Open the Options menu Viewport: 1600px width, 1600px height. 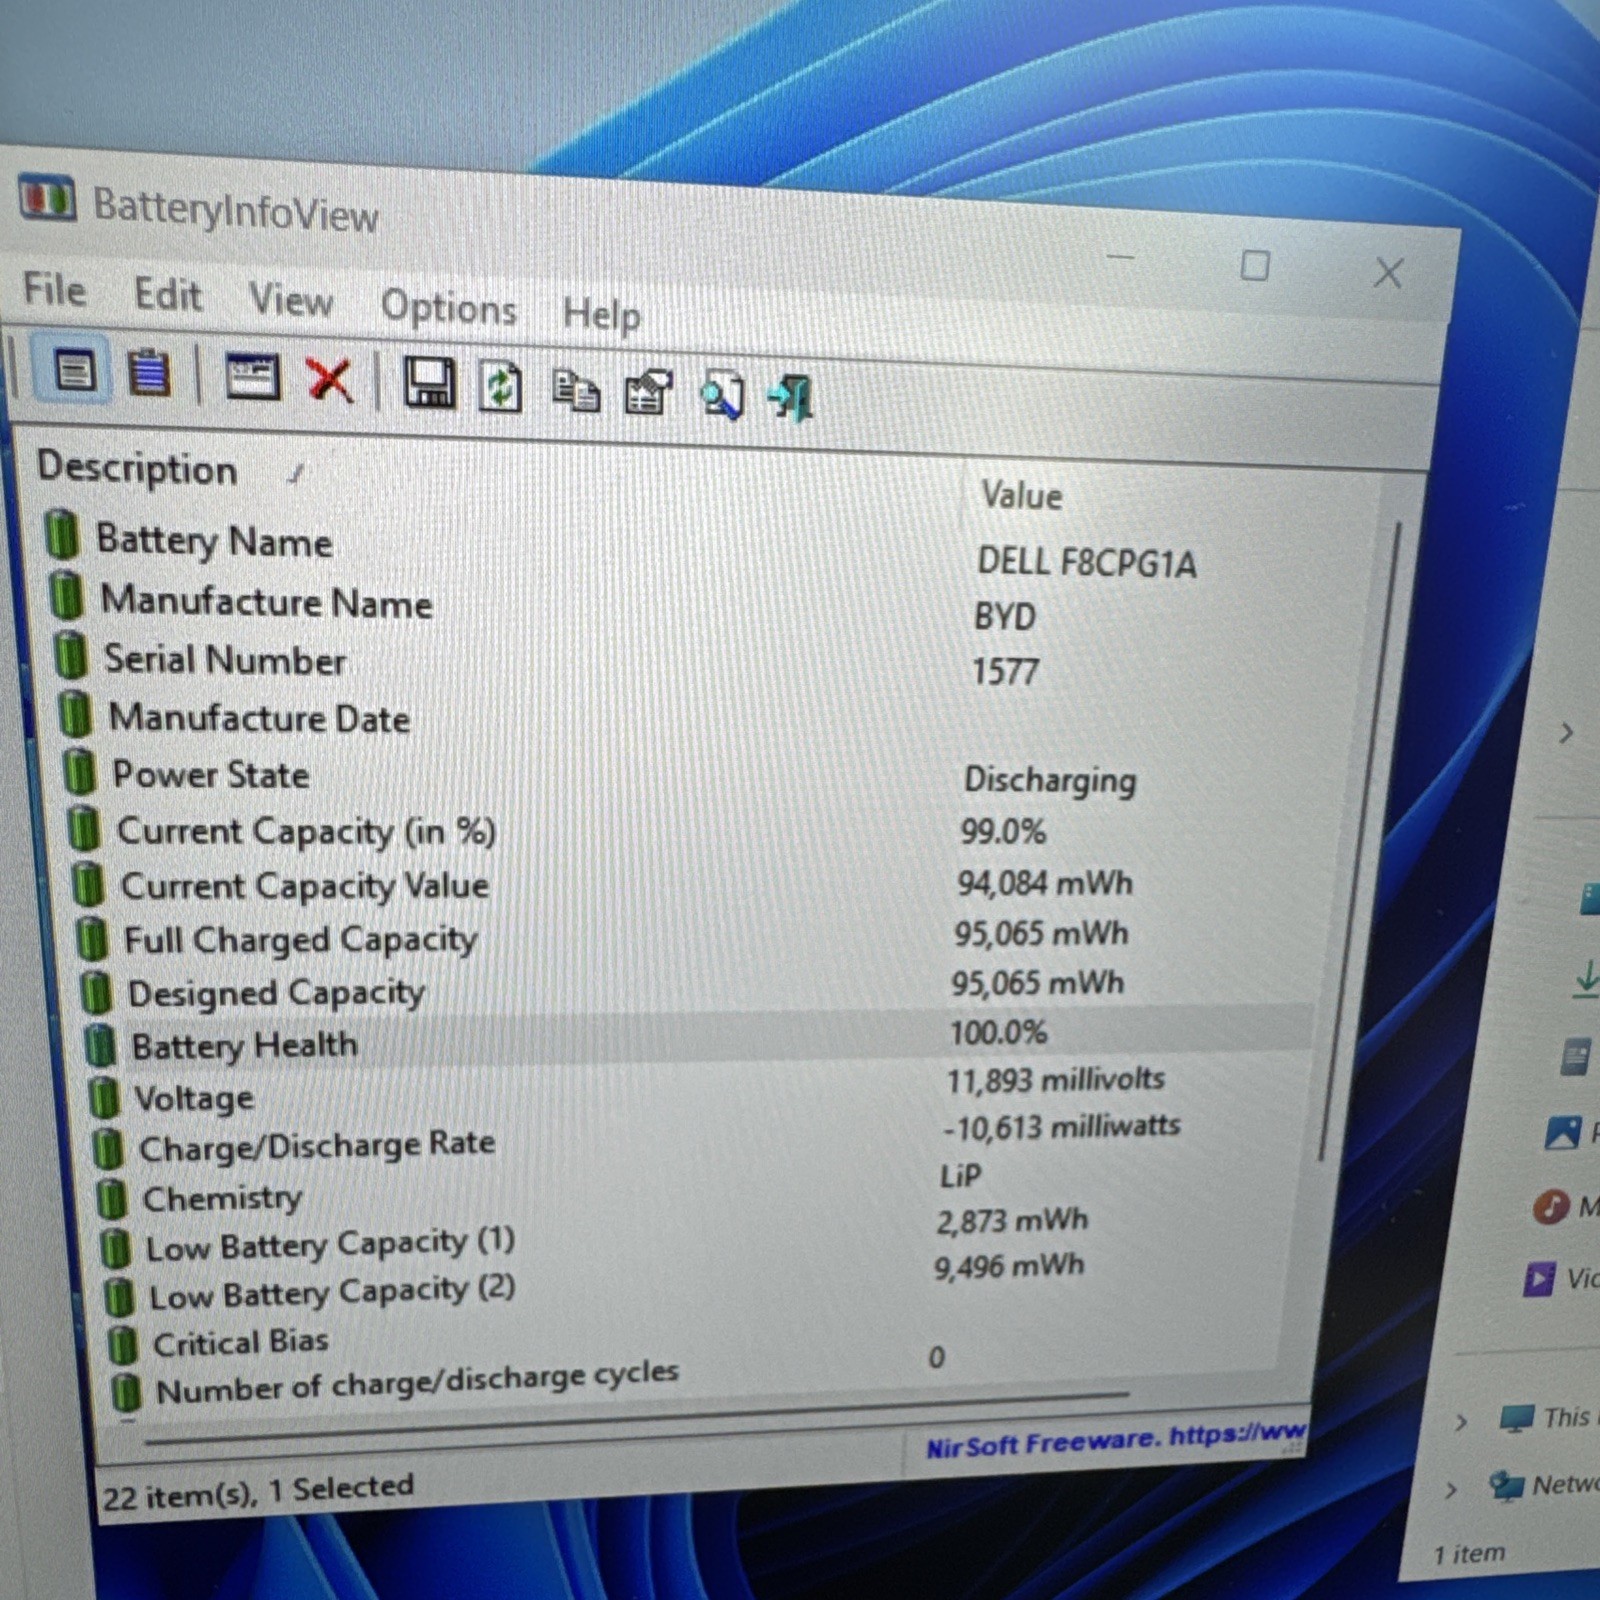(x=448, y=308)
